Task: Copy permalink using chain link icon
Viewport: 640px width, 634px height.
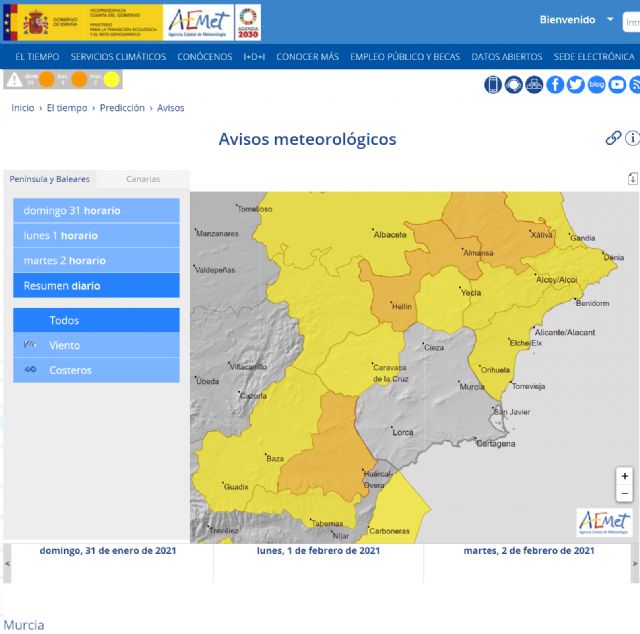Action: tap(613, 138)
